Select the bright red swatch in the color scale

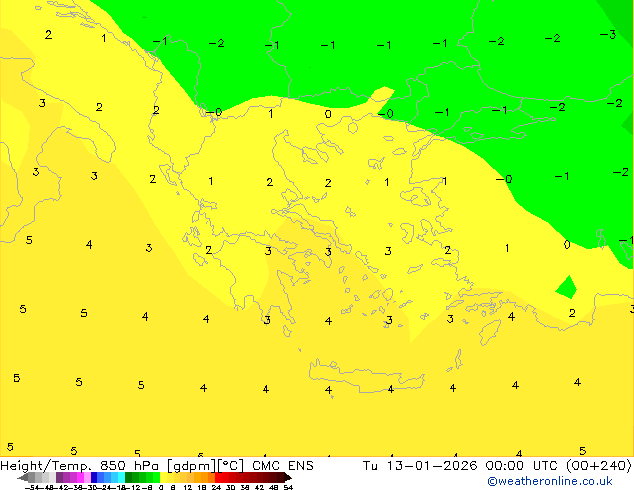[218, 477]
